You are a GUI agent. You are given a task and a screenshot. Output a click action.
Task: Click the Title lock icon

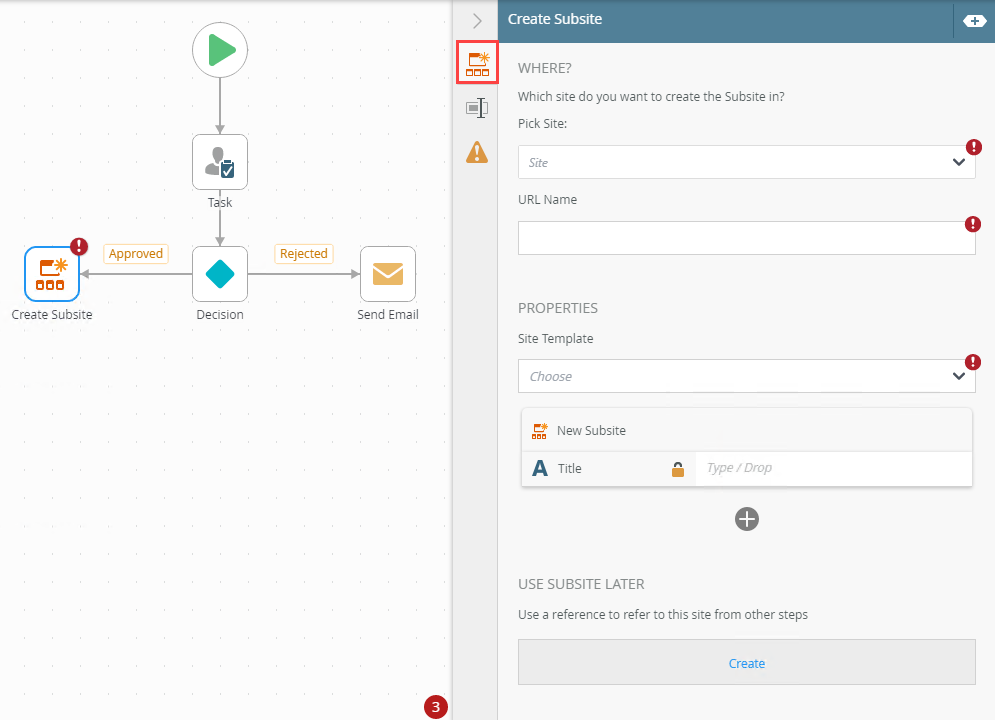(x=678, y=468)
